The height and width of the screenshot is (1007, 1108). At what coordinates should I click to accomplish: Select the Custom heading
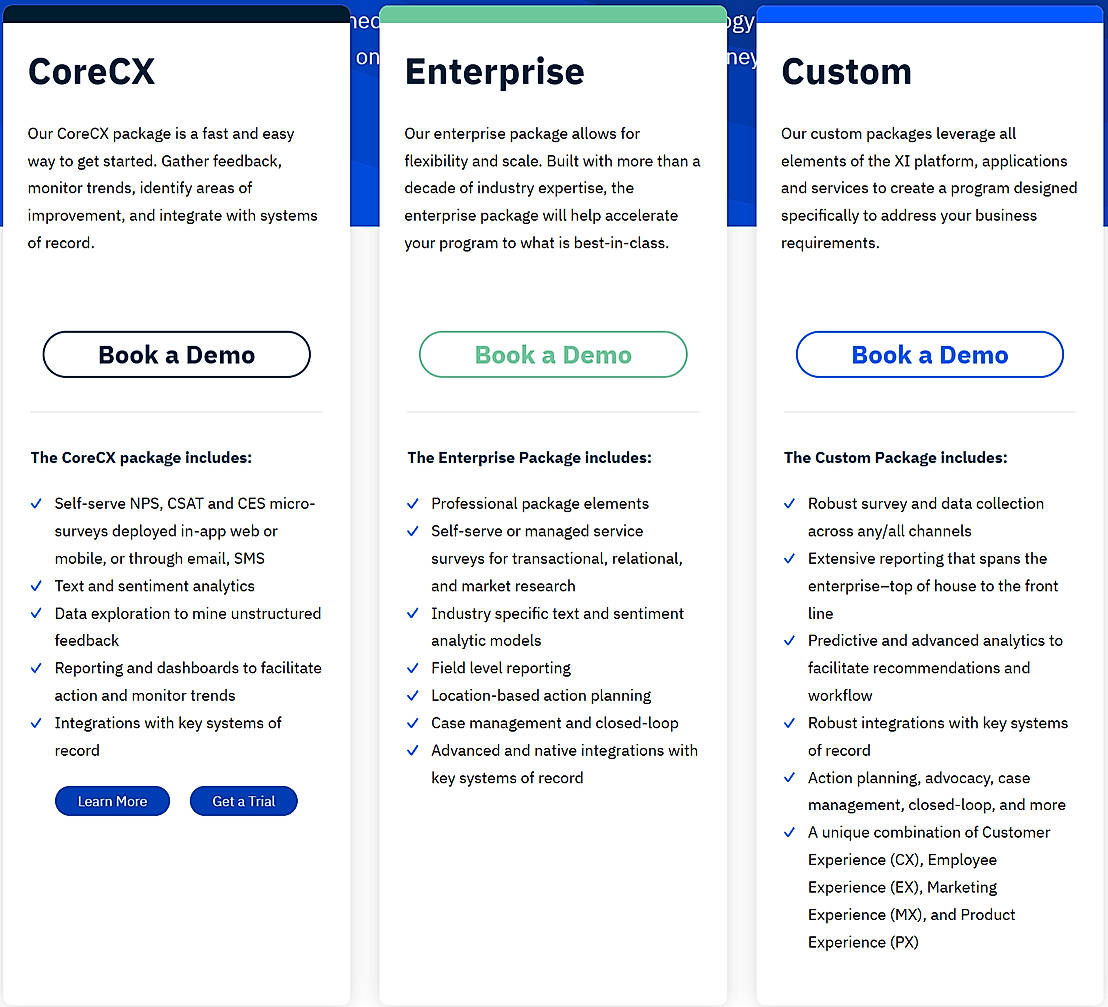point(847,71)
